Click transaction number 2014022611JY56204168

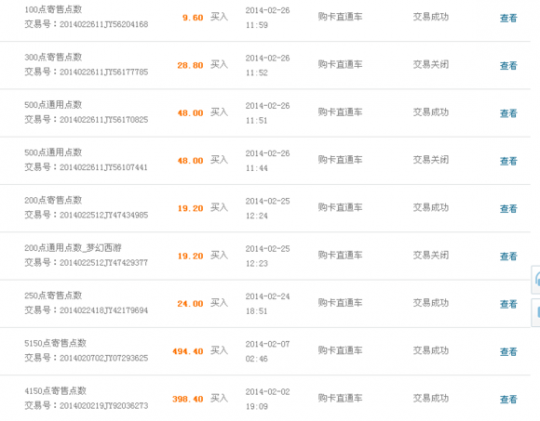104,24
